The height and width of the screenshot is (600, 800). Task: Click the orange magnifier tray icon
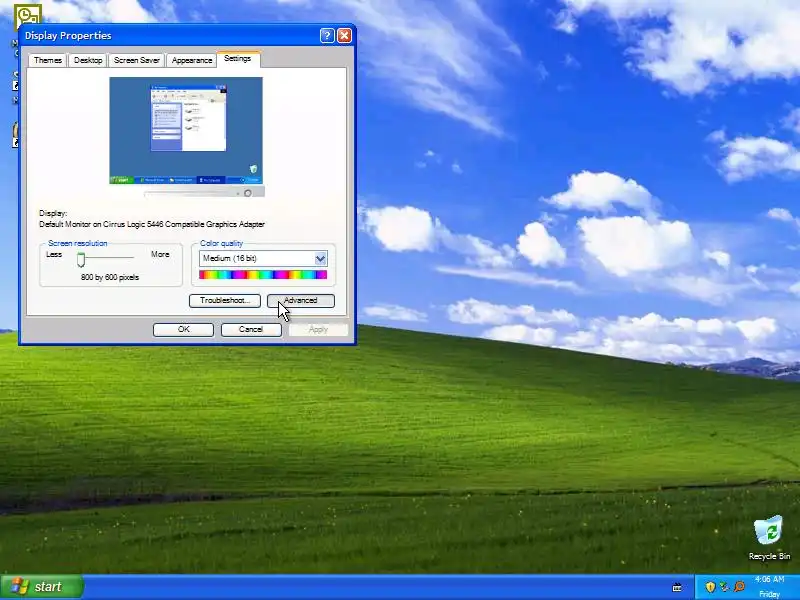(x=739, y=587)
